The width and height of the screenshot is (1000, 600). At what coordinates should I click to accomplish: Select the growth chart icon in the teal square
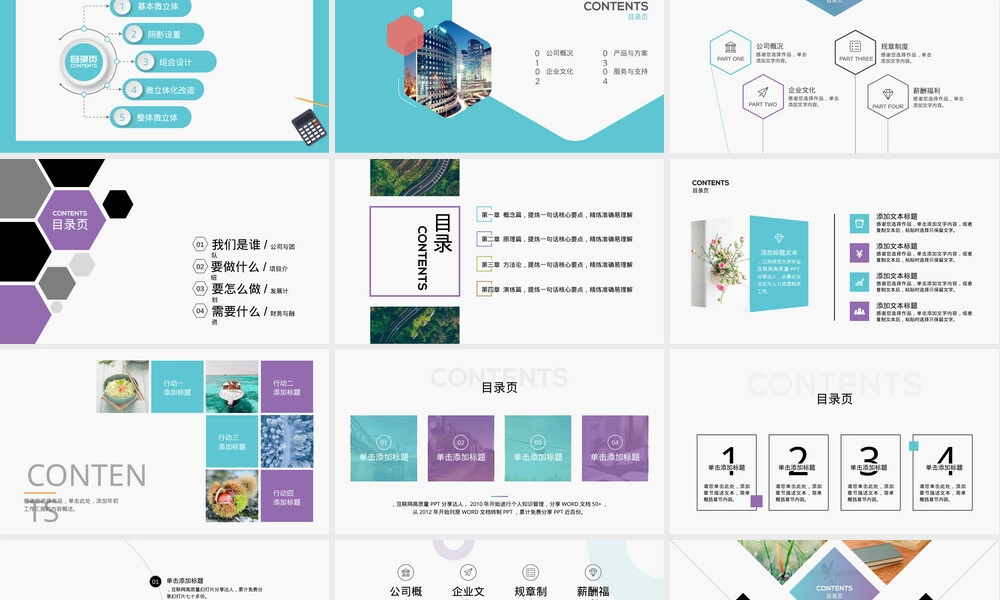(x=859, y=282)
